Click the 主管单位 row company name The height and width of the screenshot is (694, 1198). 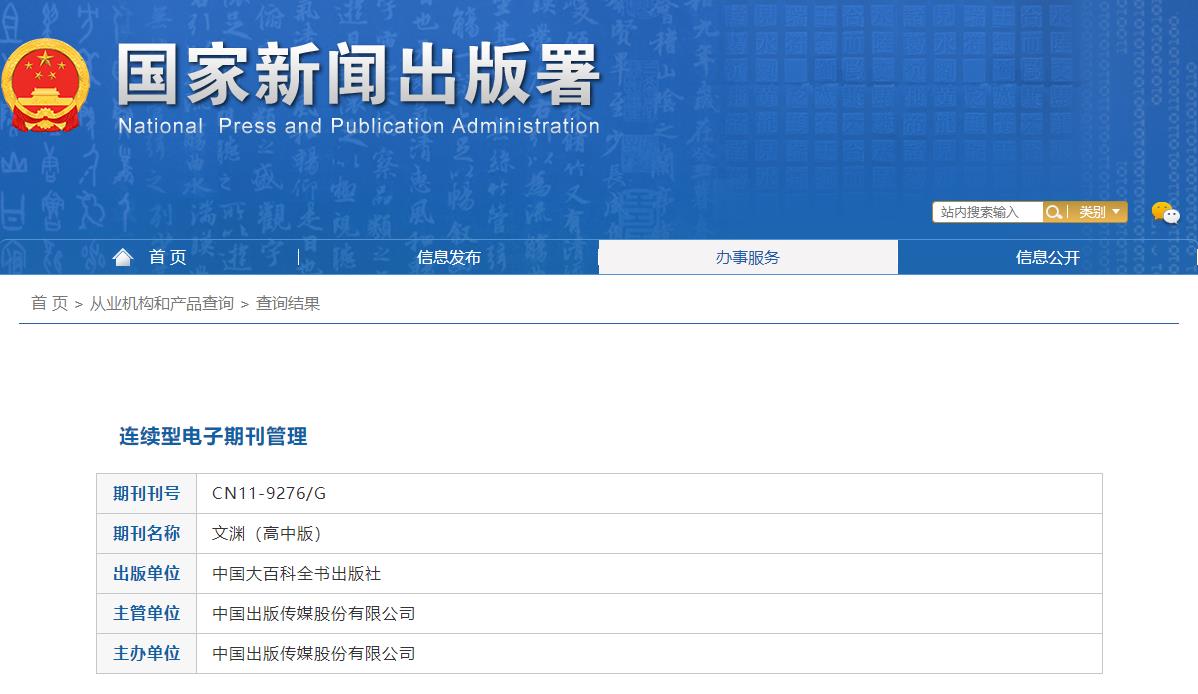coord(313,613)
